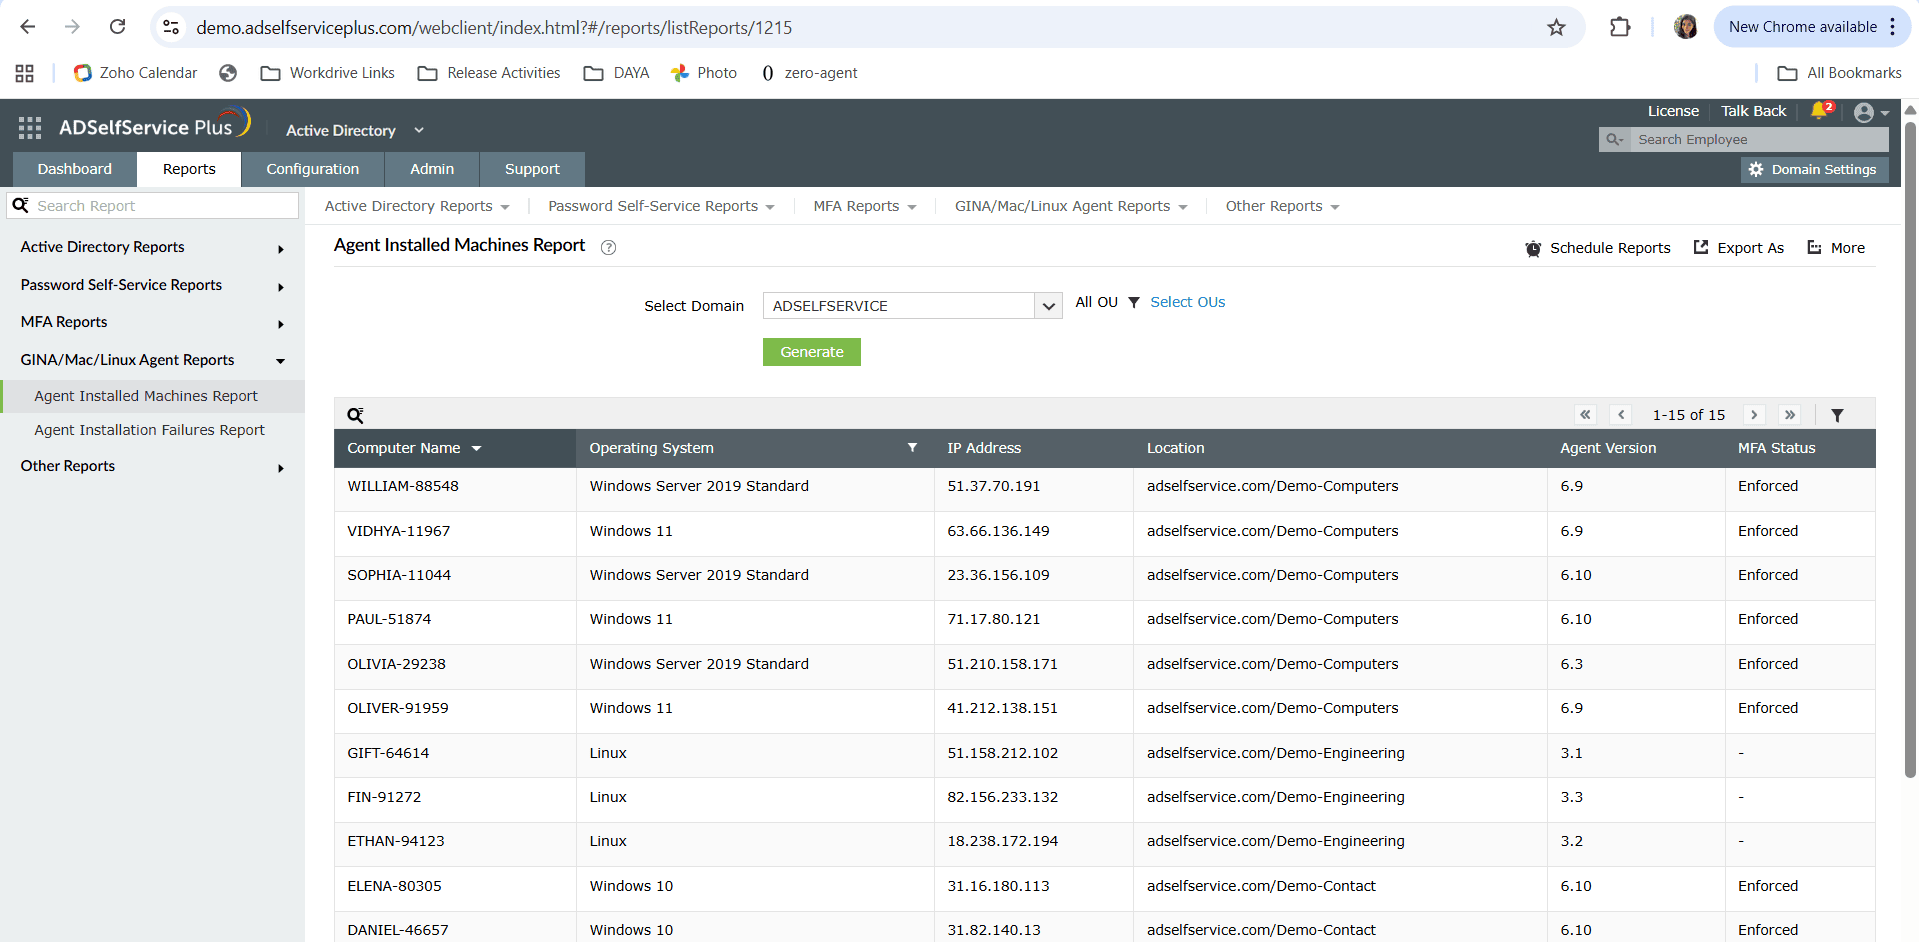Open the Chrome extensions puzzle icon
1919x942 pixels.
(x=1620, y=27)
